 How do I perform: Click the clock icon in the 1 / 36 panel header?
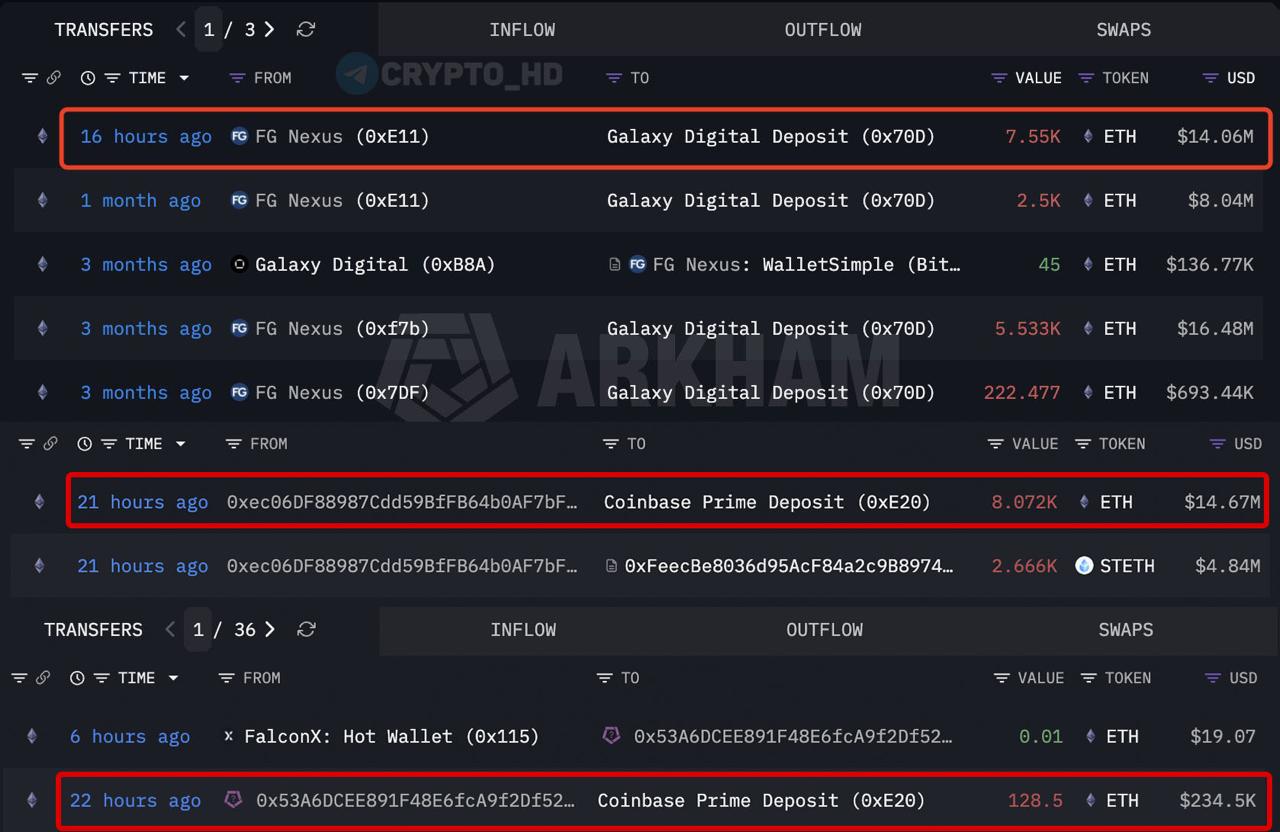click(77, 677)
